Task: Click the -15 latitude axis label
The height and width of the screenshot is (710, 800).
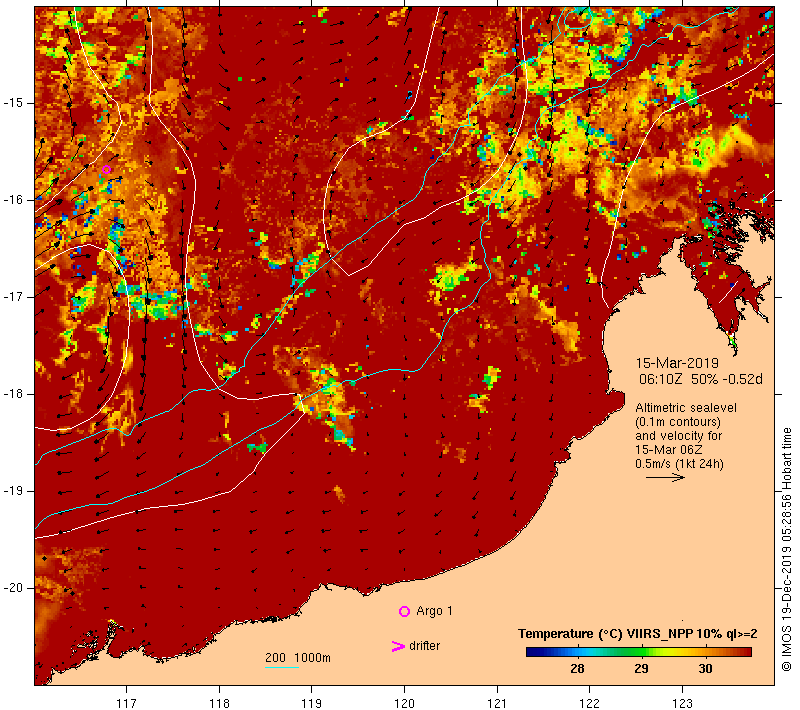Action: (x=12, y=103)
